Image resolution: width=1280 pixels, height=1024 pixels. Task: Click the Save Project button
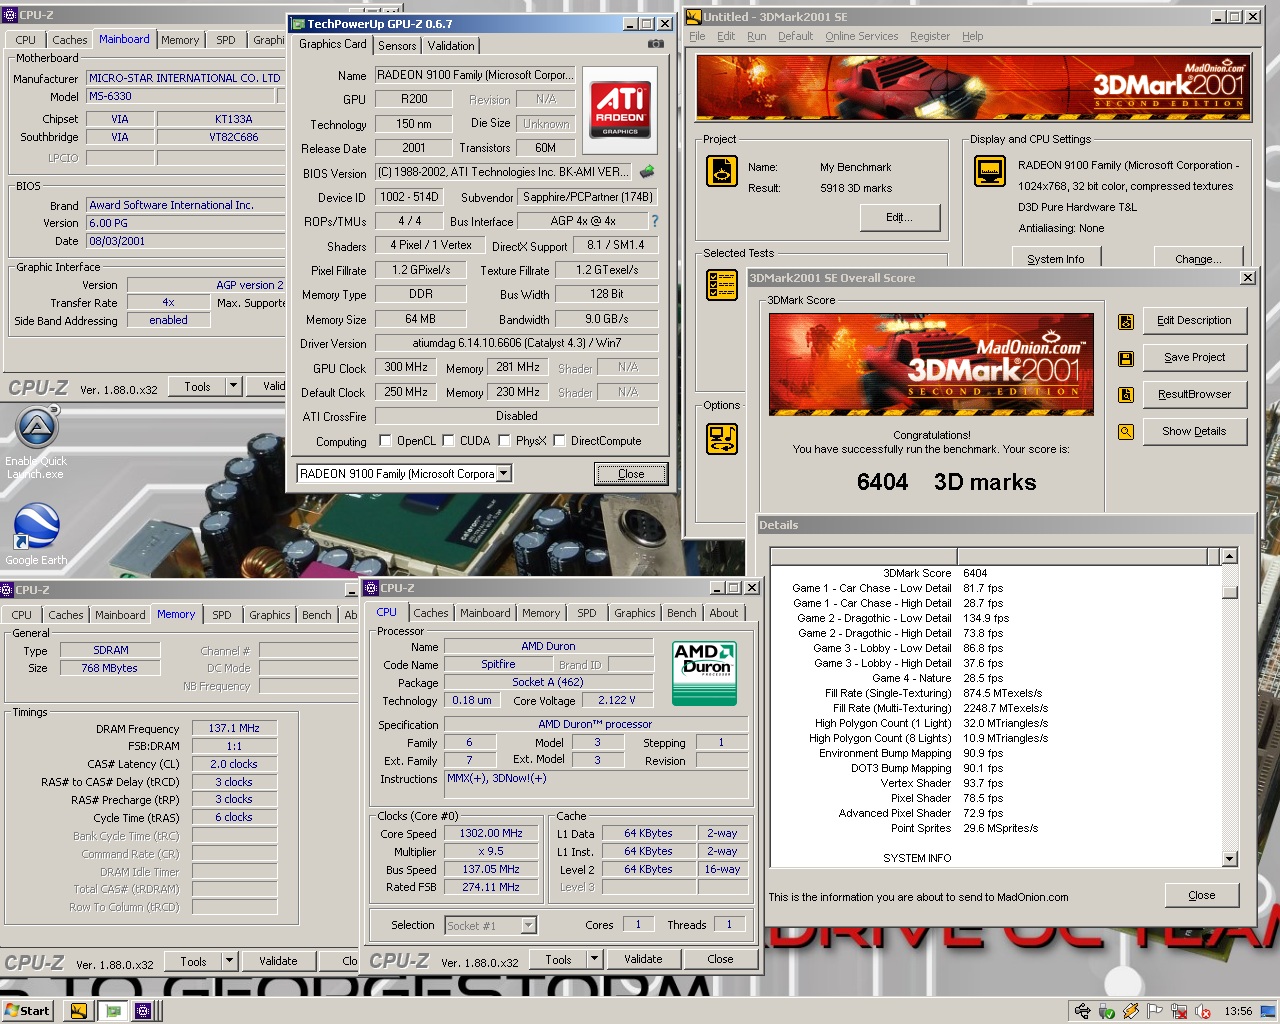tap(1194, 358)
